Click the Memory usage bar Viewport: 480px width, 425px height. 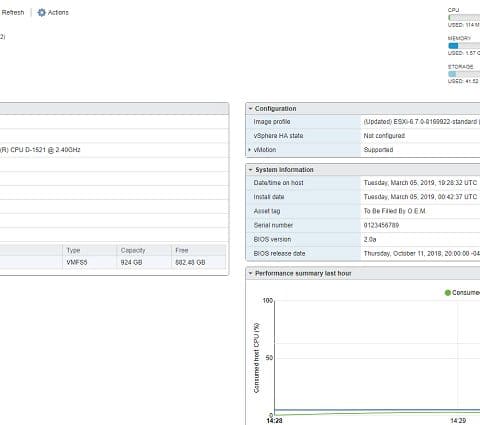(x=464, y=46)
